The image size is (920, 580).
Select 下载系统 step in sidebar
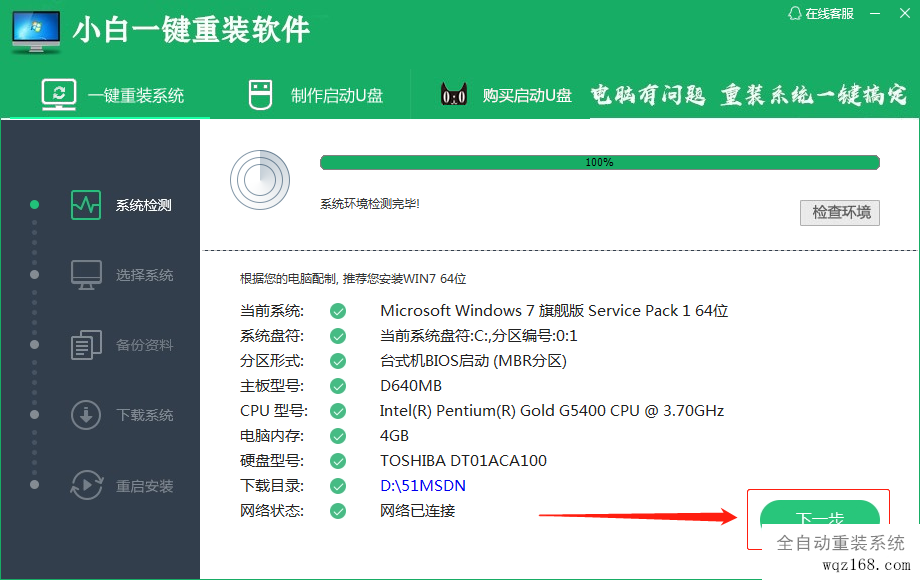coord(122,415)
